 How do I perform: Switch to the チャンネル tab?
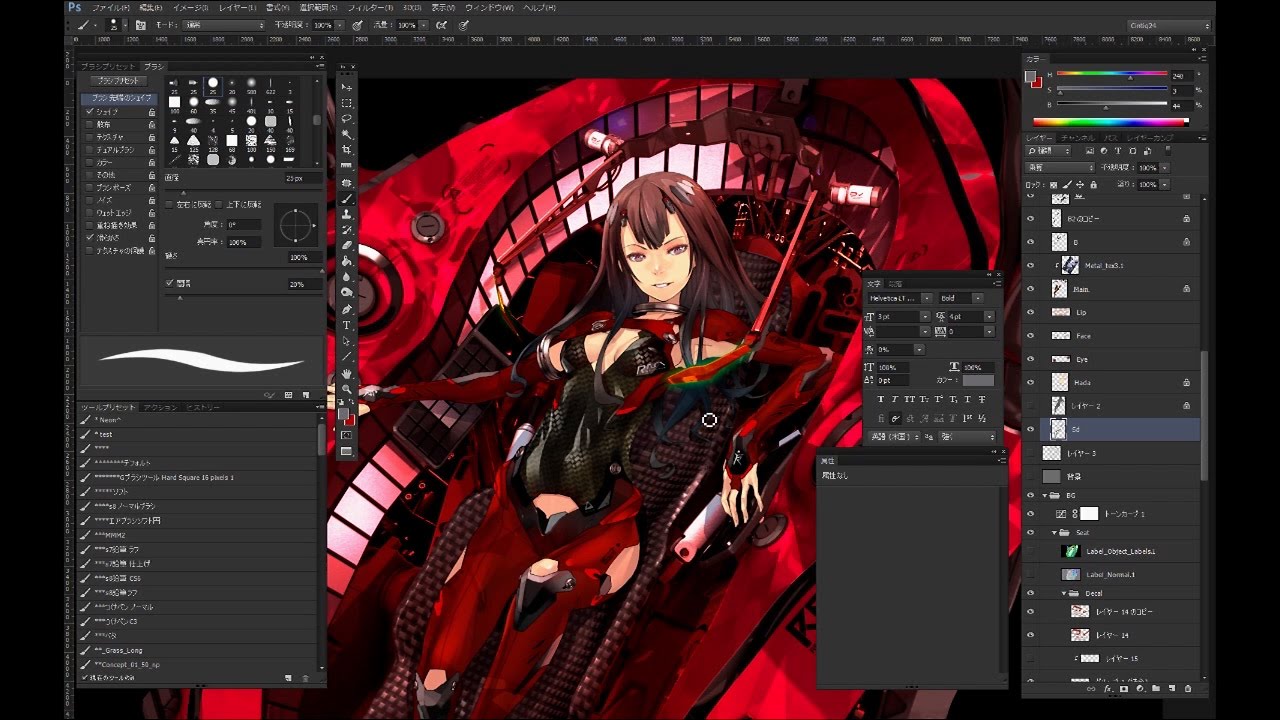[x=1078, y=137]
